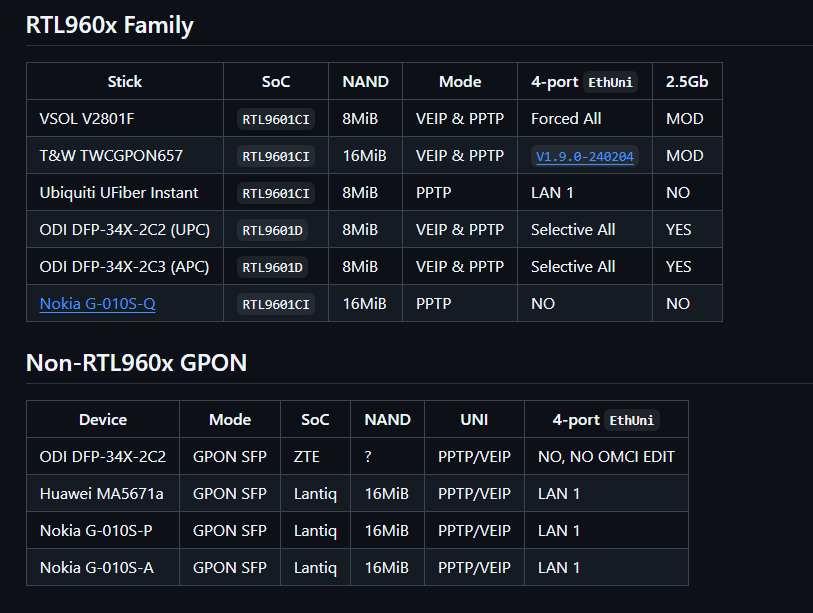Click the Huawei MA5671a cell

(103, 493)
